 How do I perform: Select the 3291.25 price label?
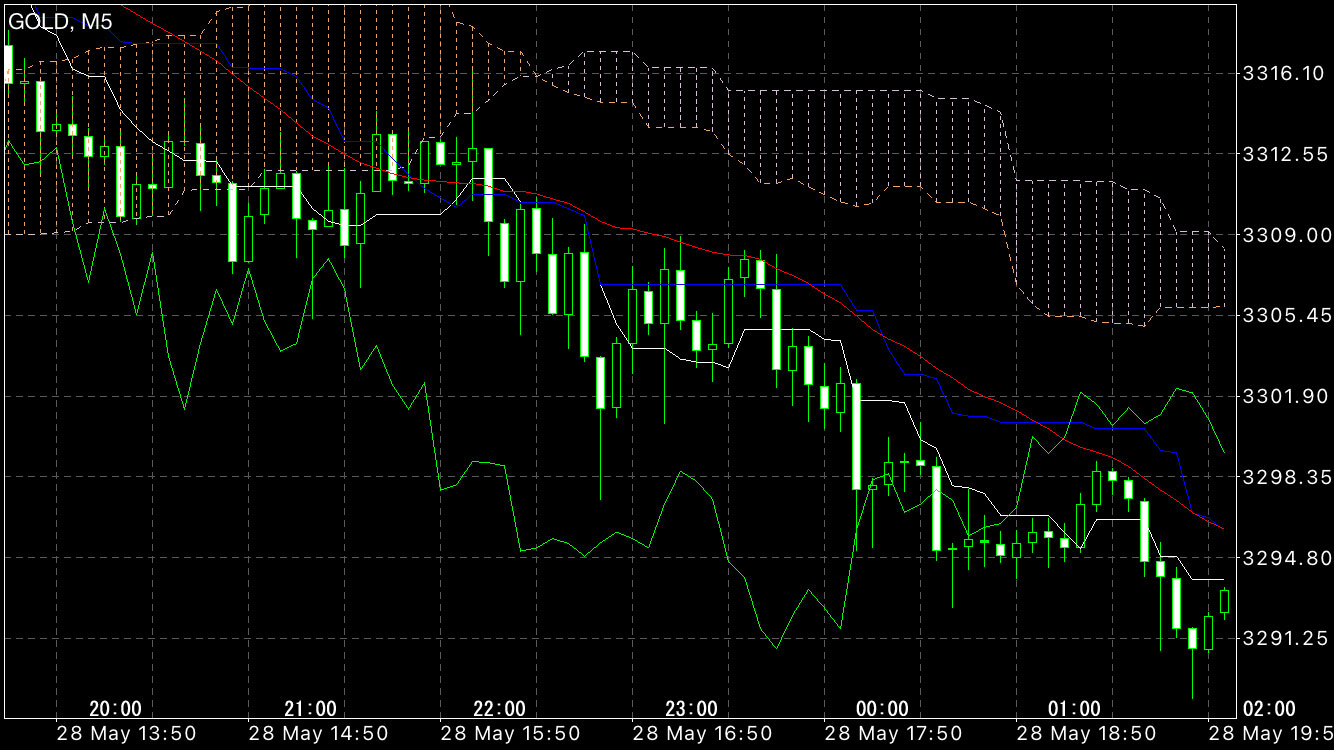point(1284,638)
